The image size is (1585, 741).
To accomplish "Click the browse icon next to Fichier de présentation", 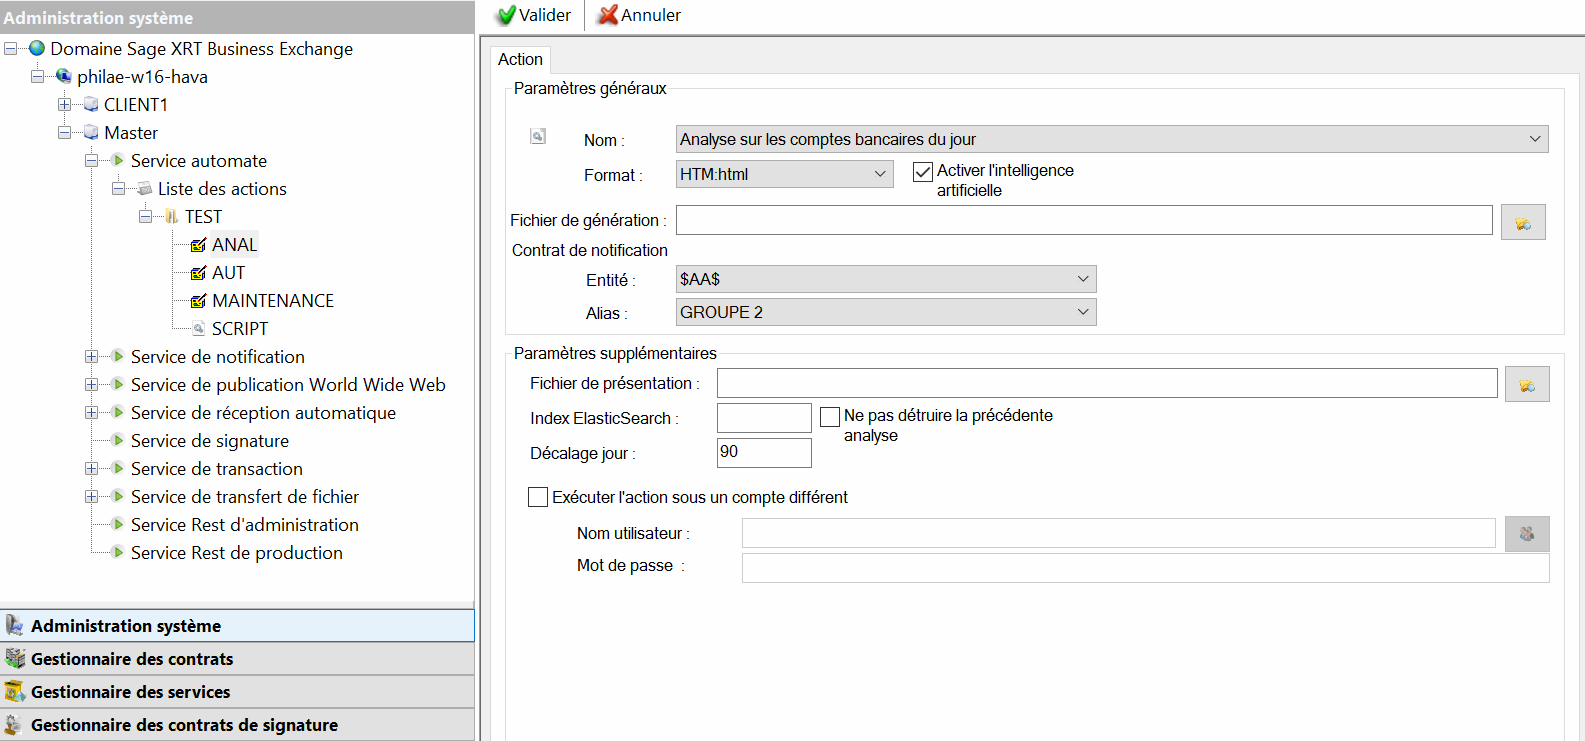I will (1526, 384).
